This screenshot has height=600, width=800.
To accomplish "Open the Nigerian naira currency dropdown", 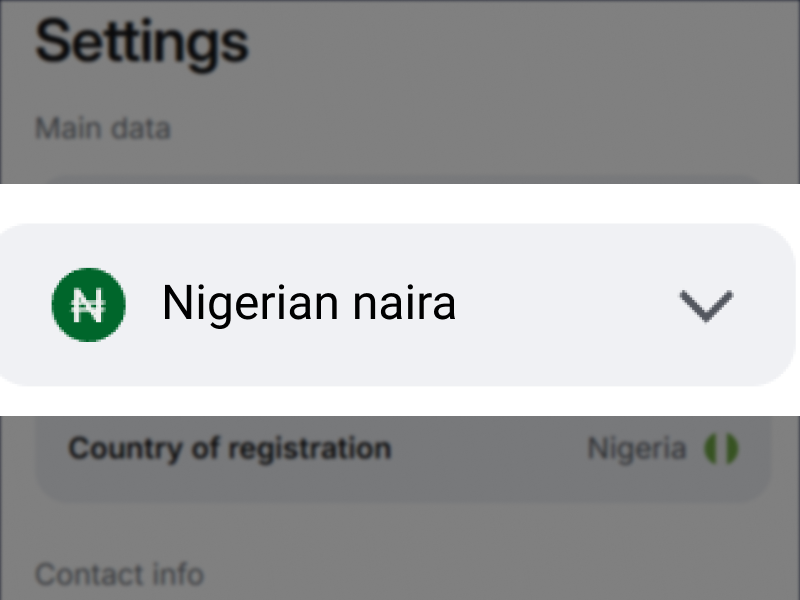I will pyautogui.click(x=400, y=305).
